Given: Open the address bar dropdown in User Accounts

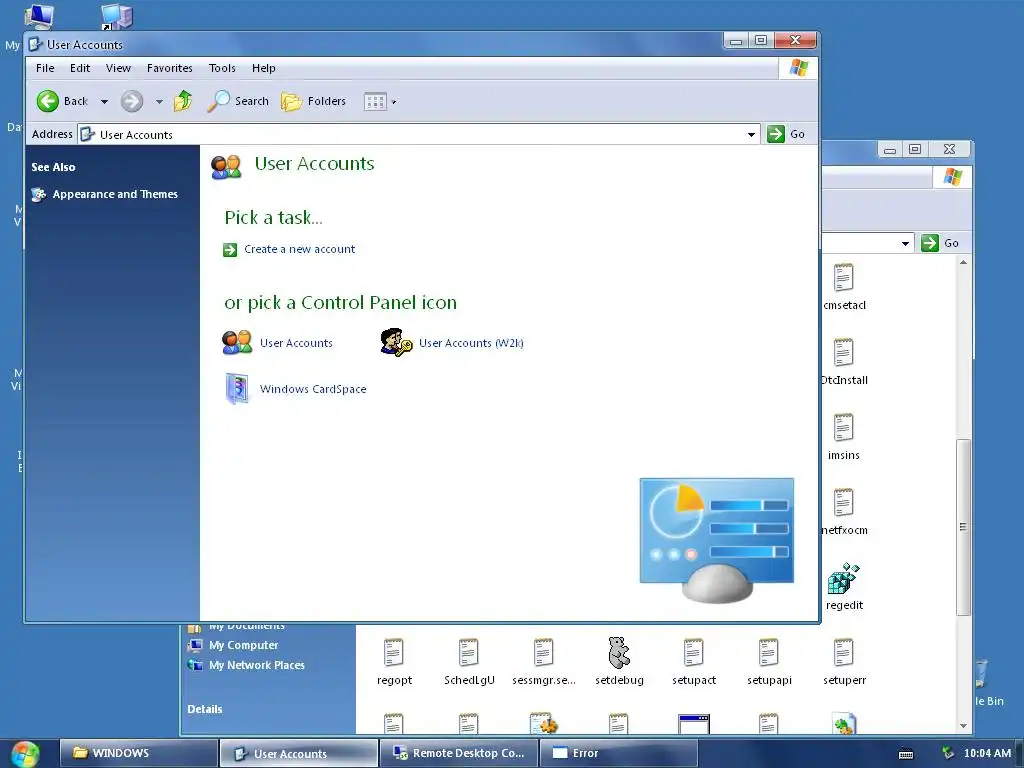Looking at the screenshot, I should 752,135.
